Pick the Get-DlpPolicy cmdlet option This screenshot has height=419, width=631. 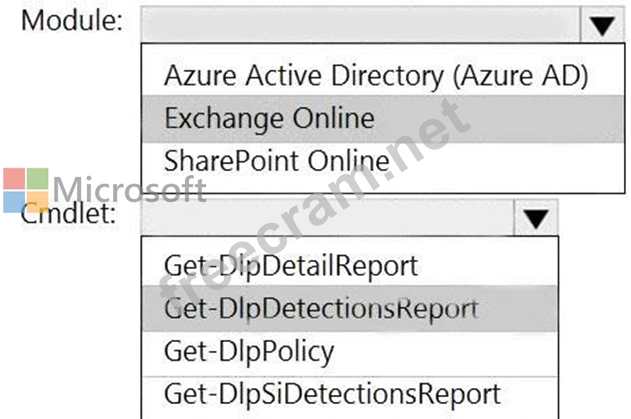(250, 351)
